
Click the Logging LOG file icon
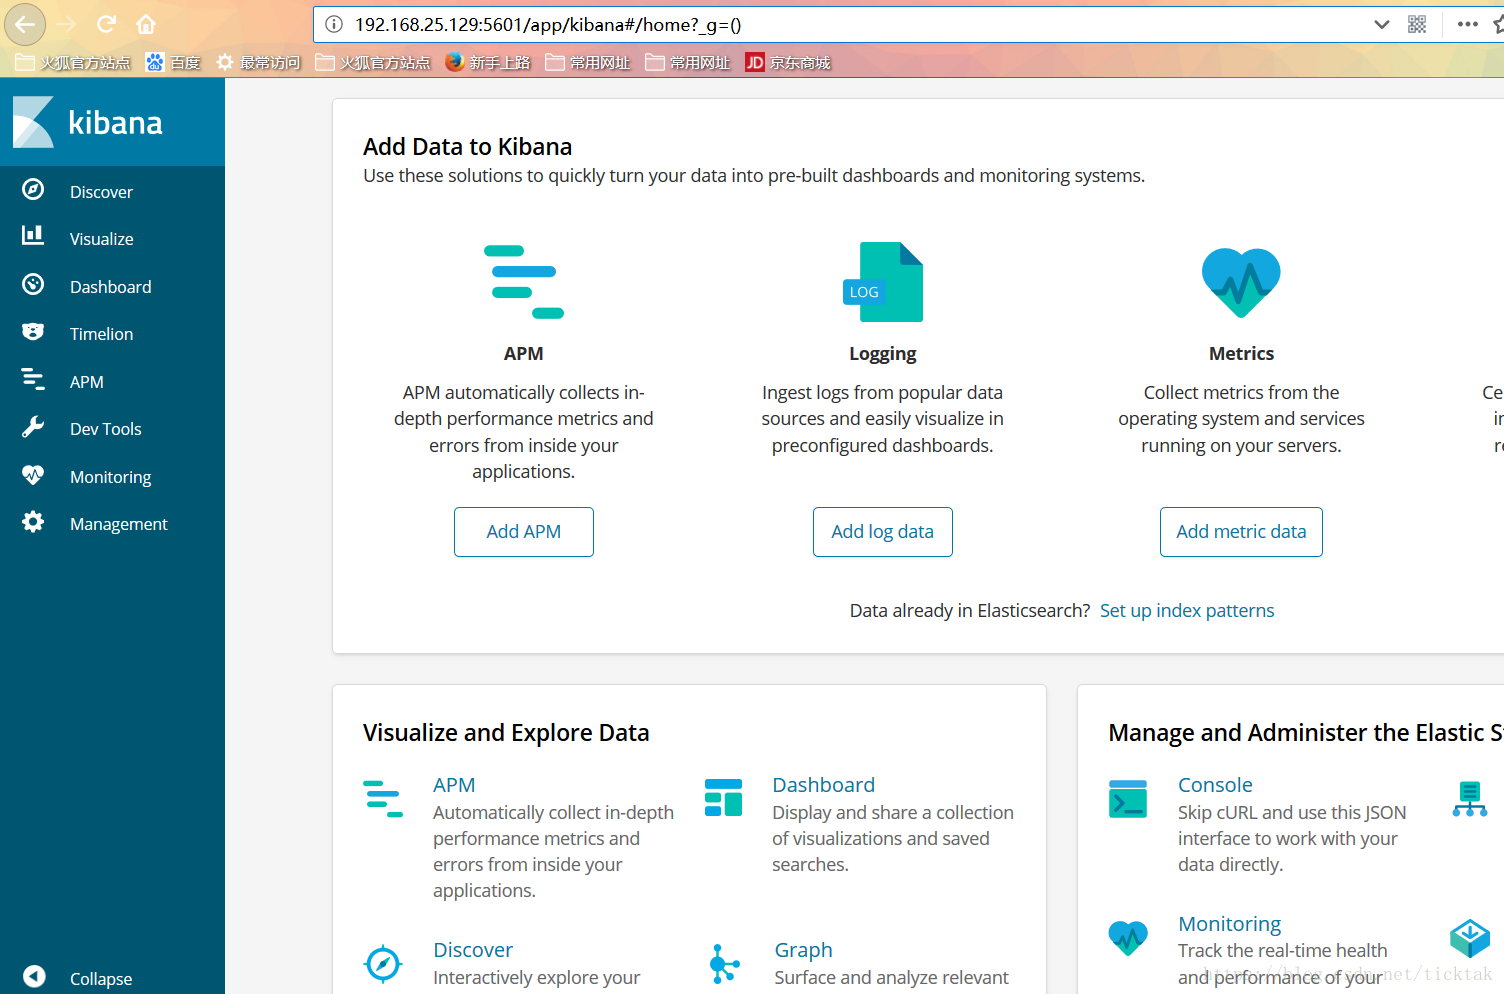click(x=883, y=282)
